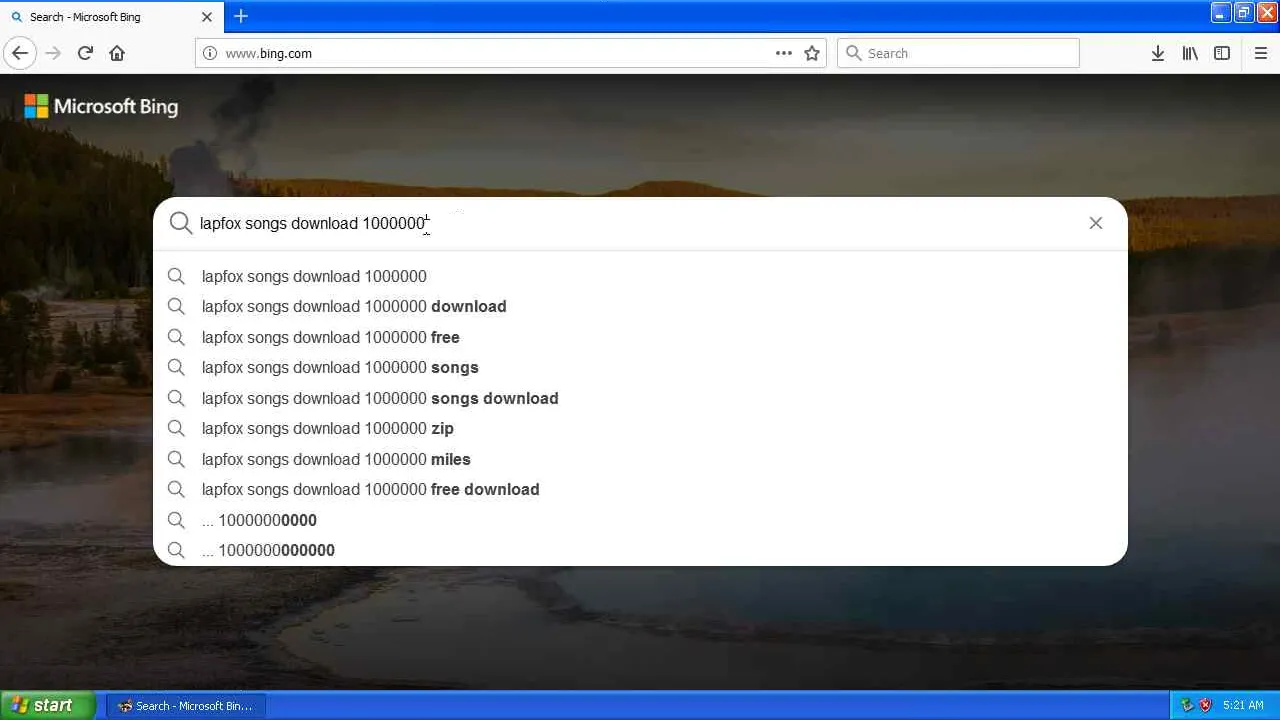Viewport: 1280px width, 720px height.
Task: Click into the Bing search text field
Action: coord(636,223)
